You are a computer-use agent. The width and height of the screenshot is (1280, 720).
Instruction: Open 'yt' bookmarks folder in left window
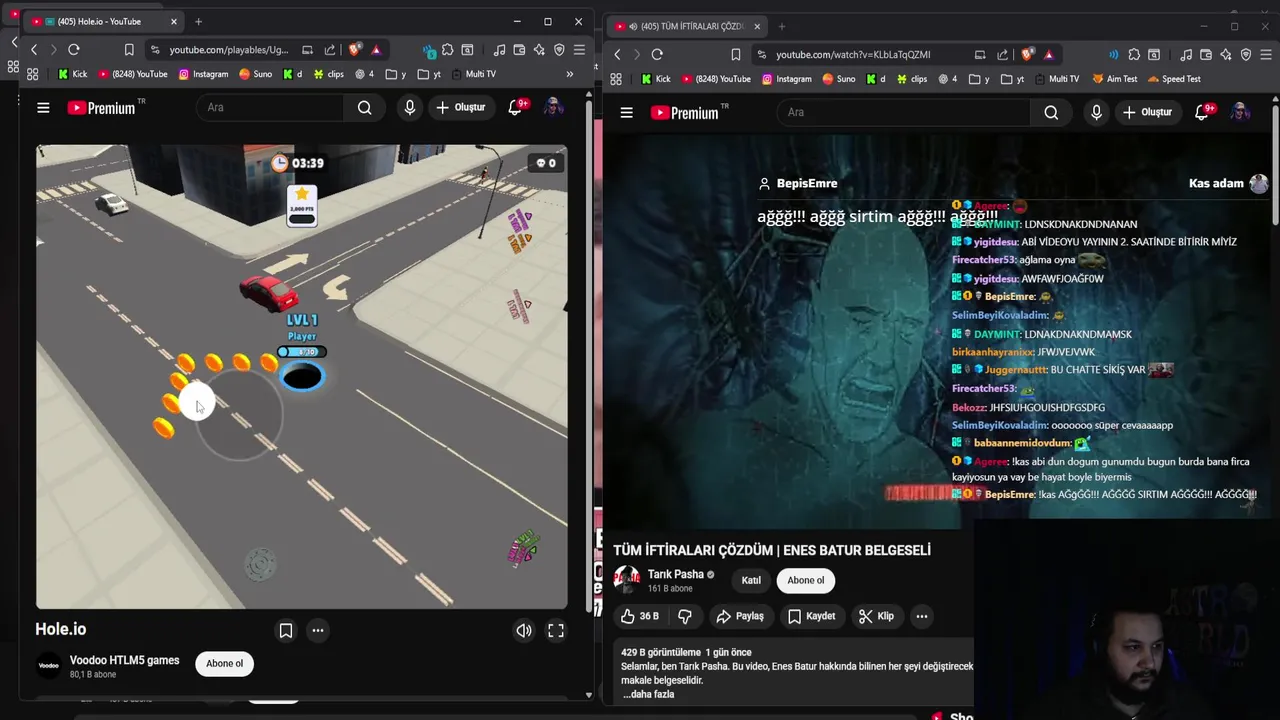429,74
